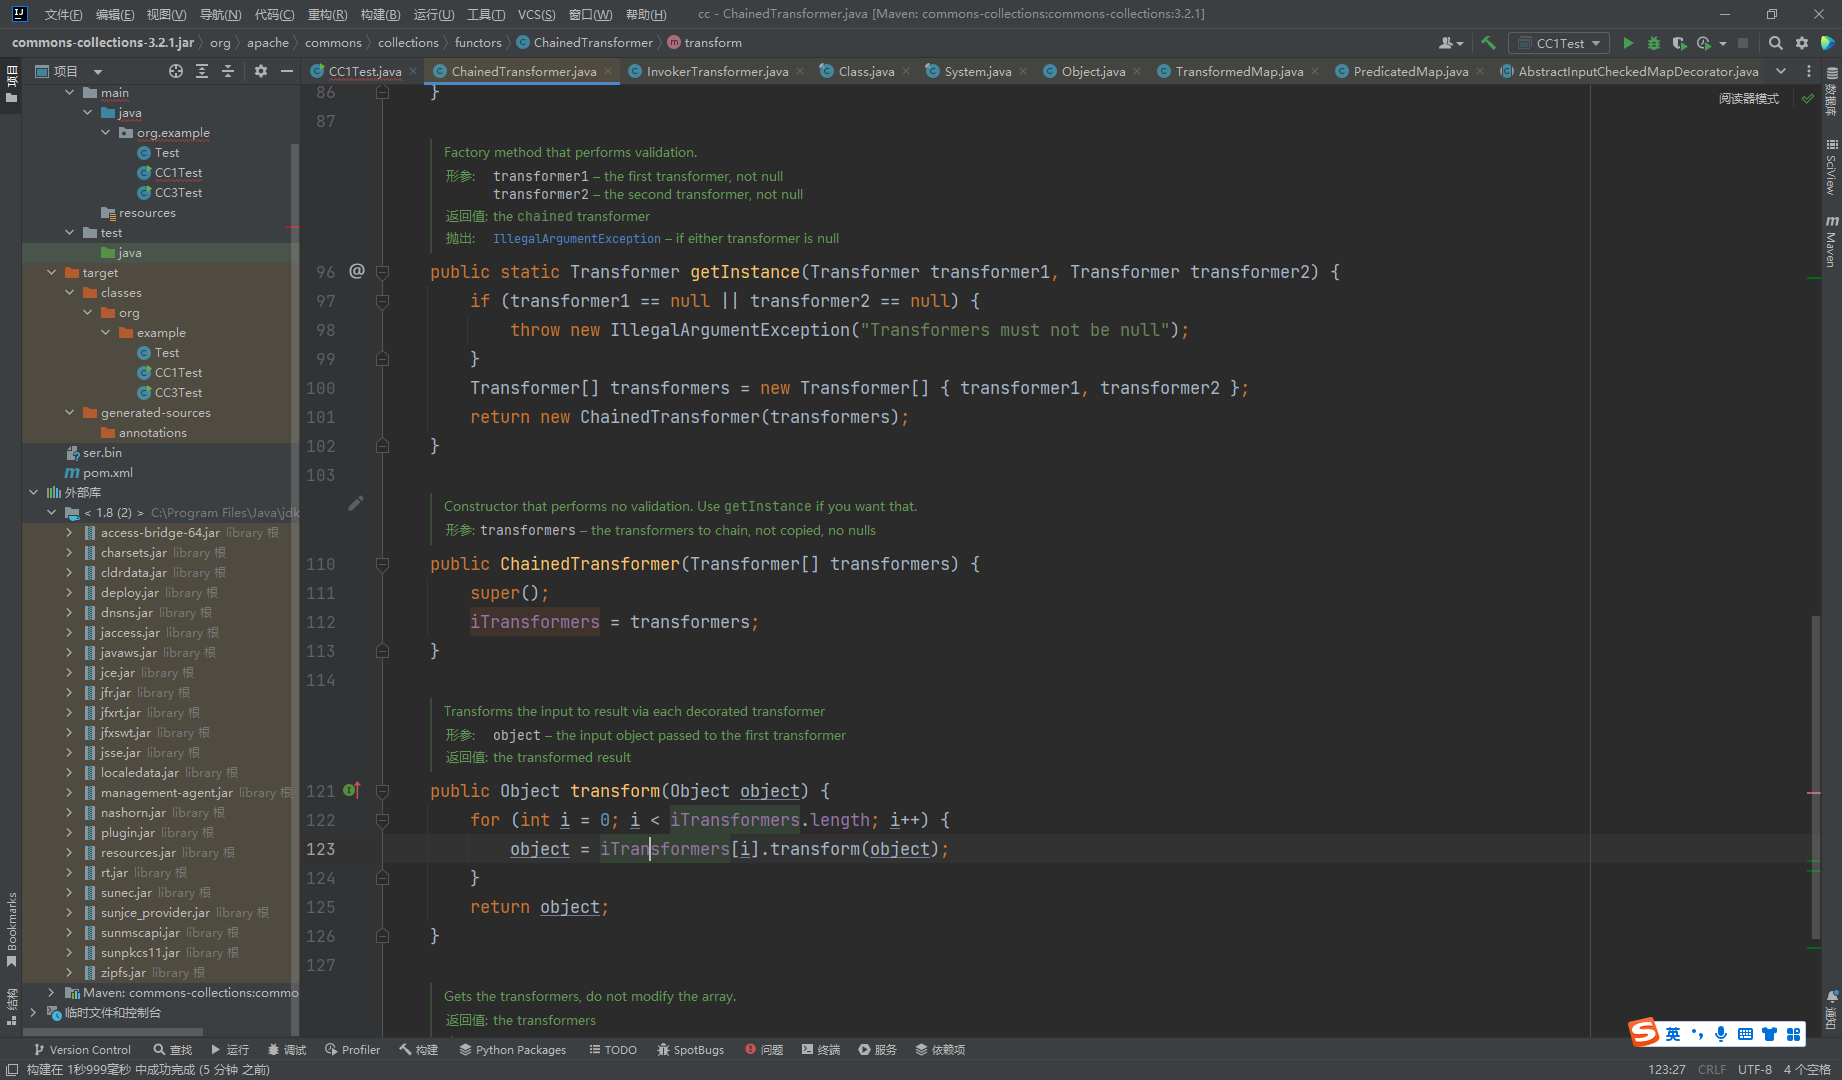This screenshot has height=1080, width=1842.
Task: Toggle fold marker for transform method line 121
Action: (382, 791)
